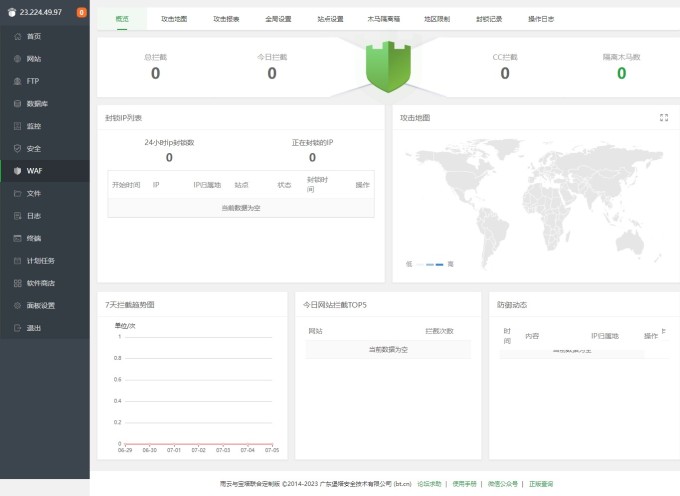Click the 使用手册 footer link

coord(465,483)
